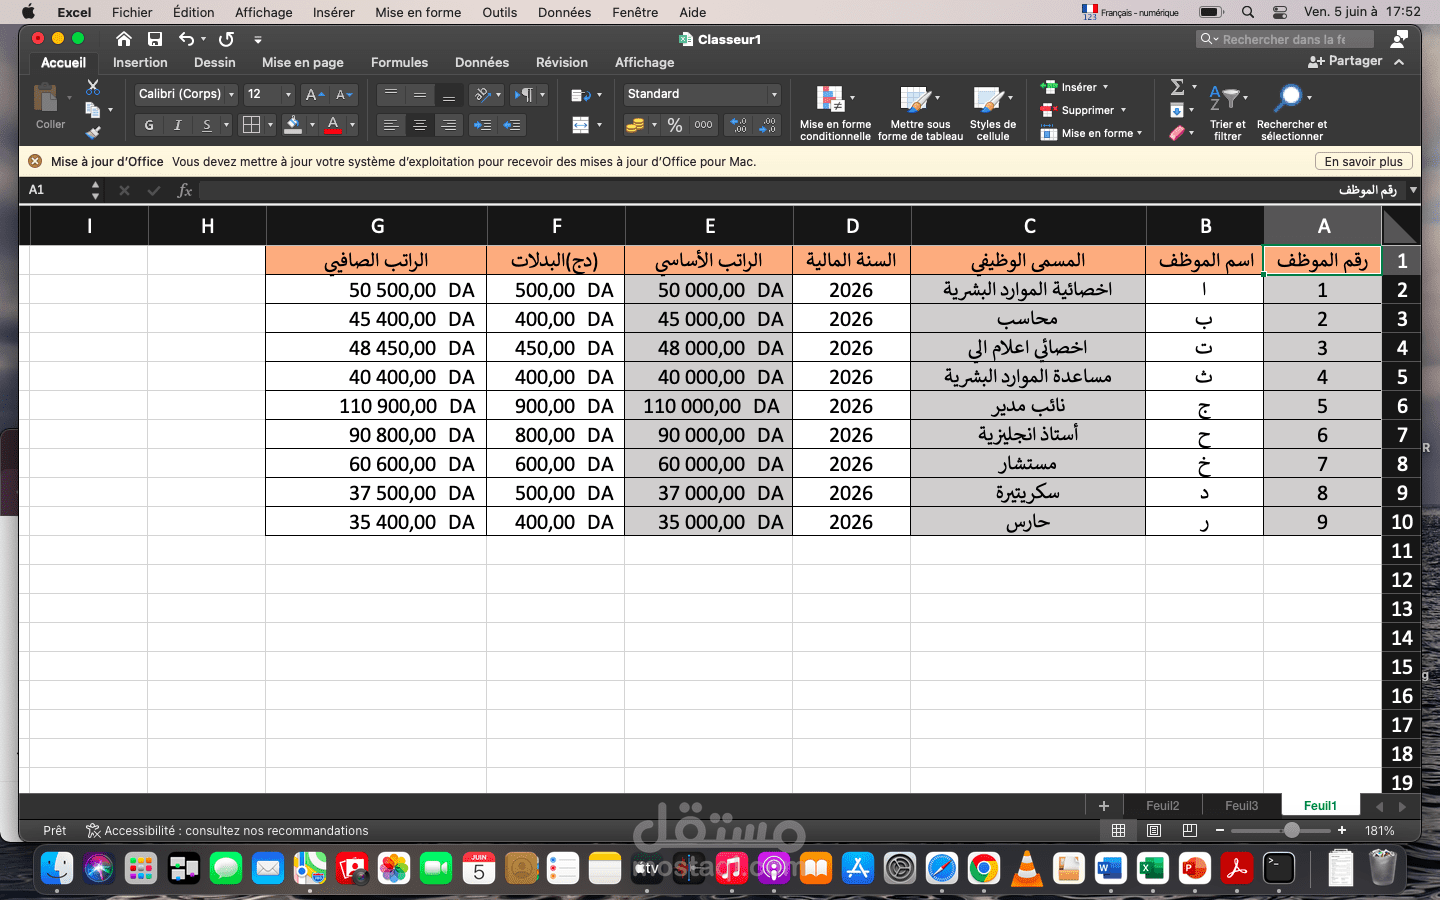Open Trier et filtrer tool
This screenshot has width=1440, height=900.
(1227, 110)
